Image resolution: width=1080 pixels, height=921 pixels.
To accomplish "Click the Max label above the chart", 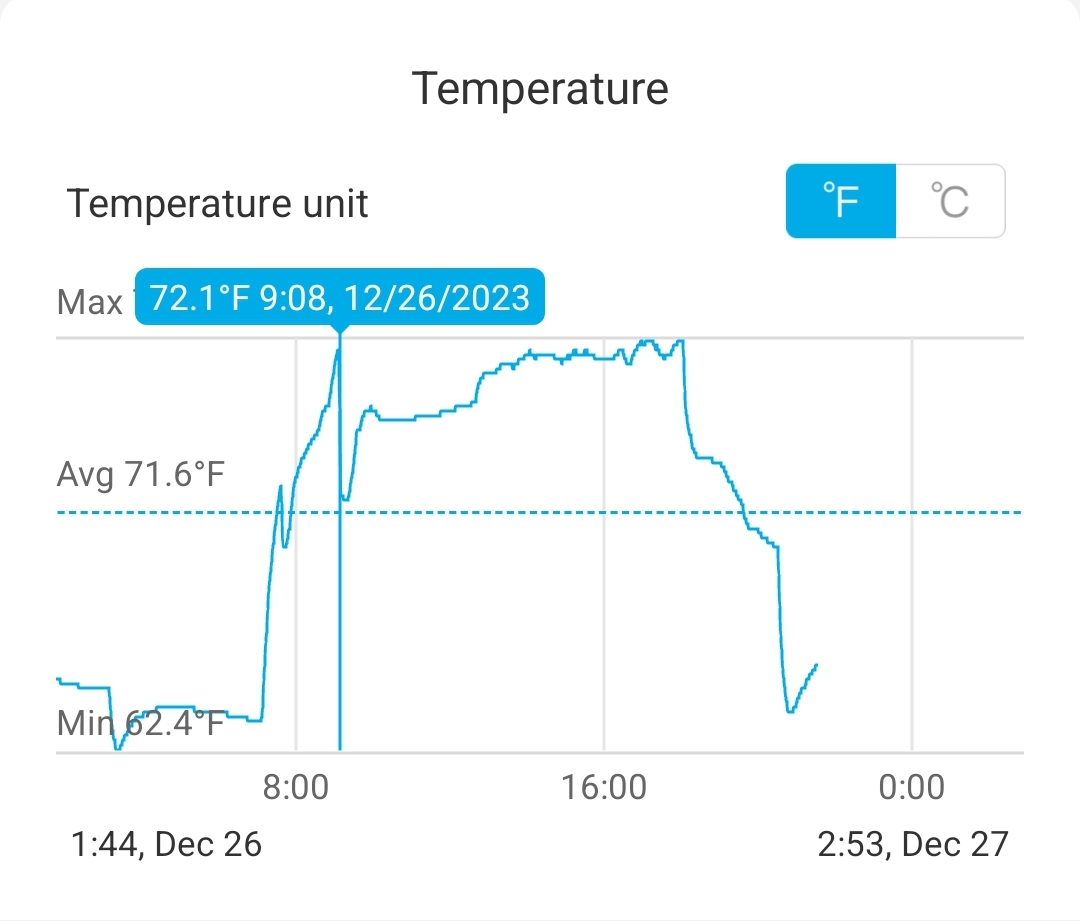I will click(90, 301).
